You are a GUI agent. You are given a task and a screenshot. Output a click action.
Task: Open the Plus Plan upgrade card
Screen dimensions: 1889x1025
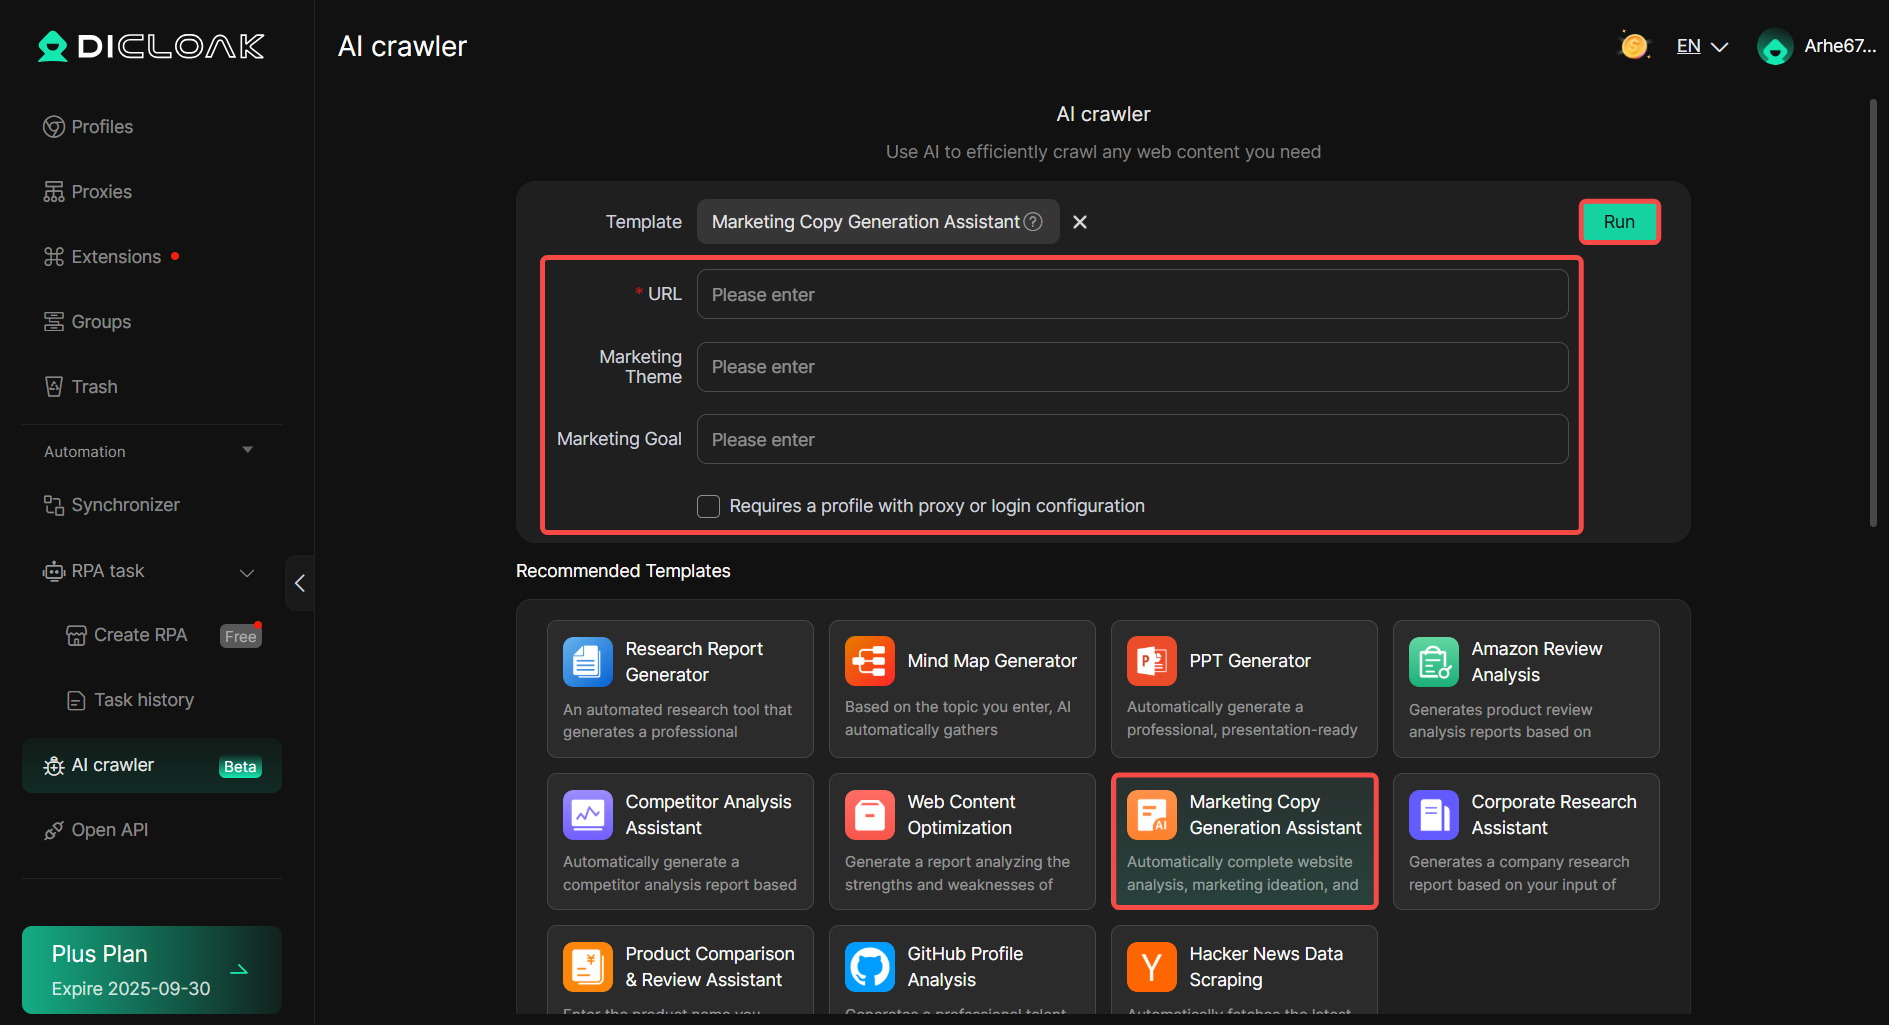pos(152,970)
